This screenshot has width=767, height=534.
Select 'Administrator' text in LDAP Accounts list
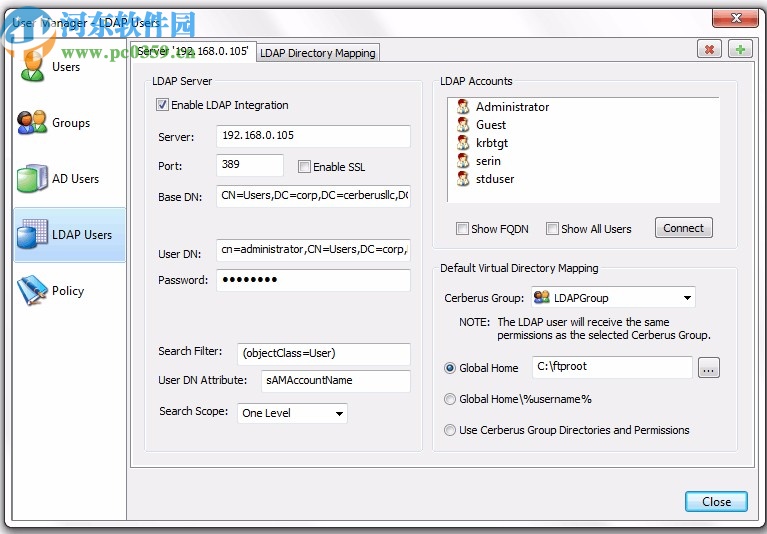(x=512, y=107)
